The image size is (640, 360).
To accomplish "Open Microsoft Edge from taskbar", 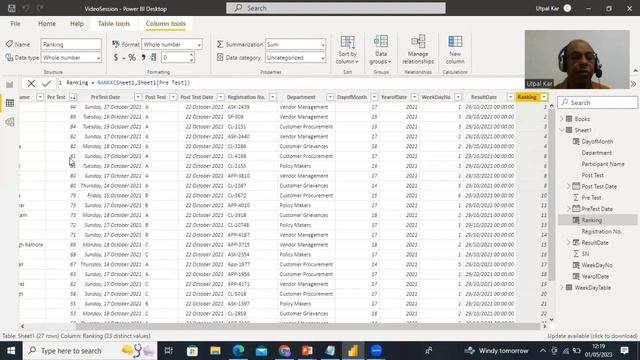I will (x=238, y=351).
